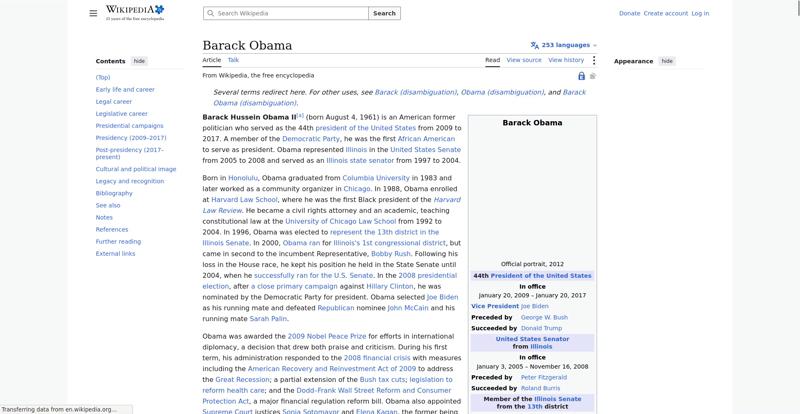The height and width of the screenshot is (414, 800).
Task: Jump to Post-presidency (2017–present) section
Action: click(x=129, y=154)
